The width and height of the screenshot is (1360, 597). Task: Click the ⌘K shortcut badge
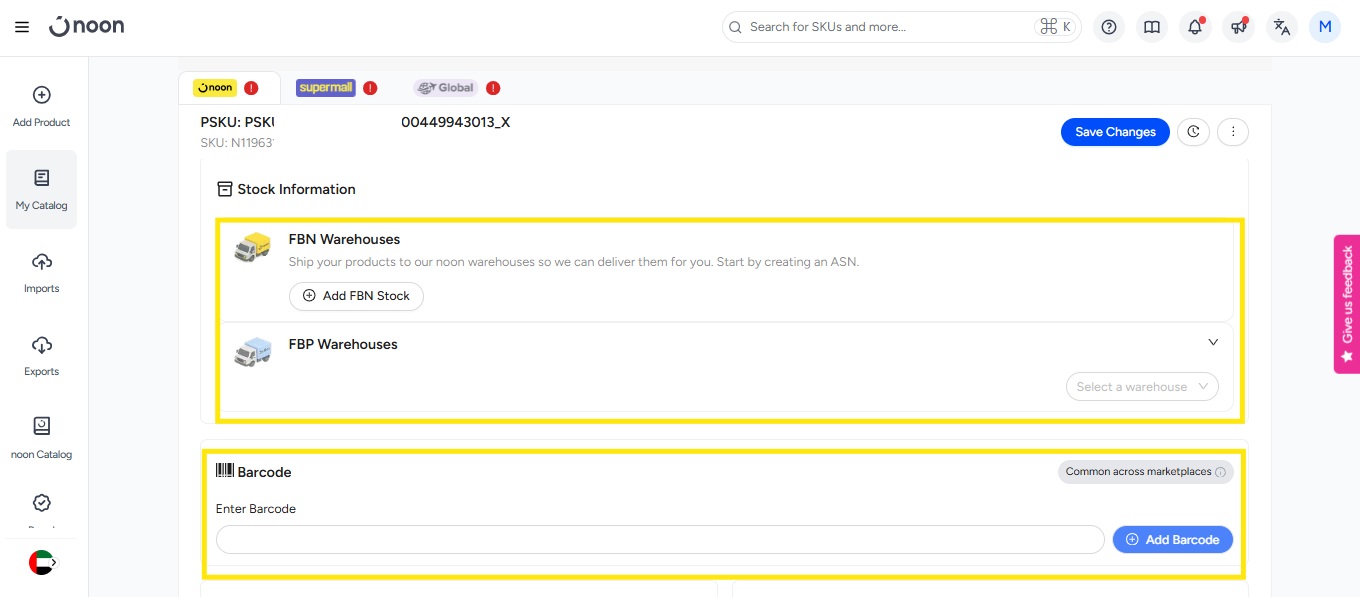(x=1056, y=27)
